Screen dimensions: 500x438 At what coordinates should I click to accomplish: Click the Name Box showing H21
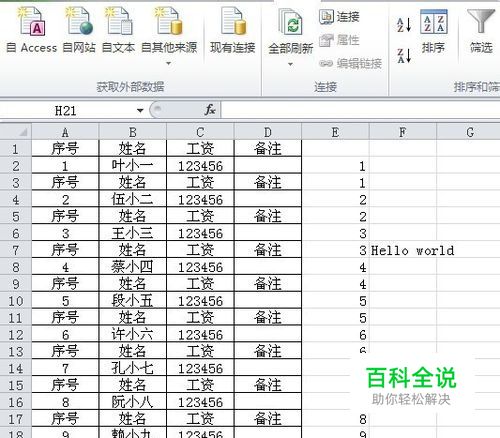[67, 110]
